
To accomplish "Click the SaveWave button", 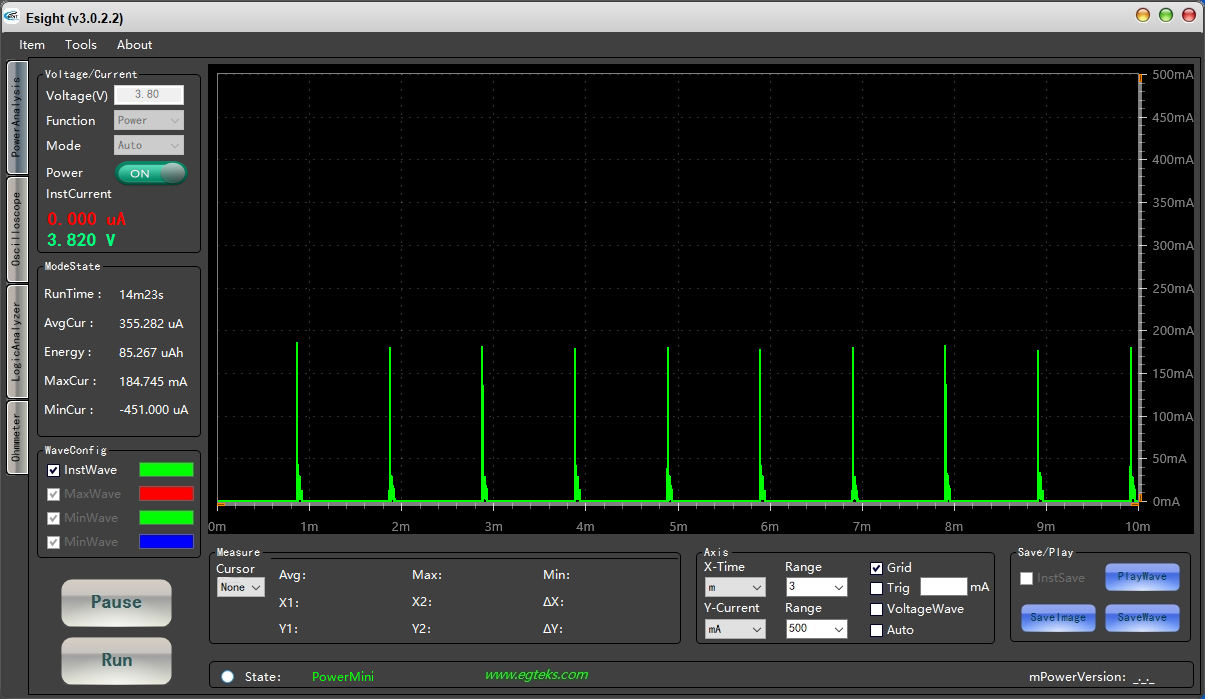I will (1142, 618).
